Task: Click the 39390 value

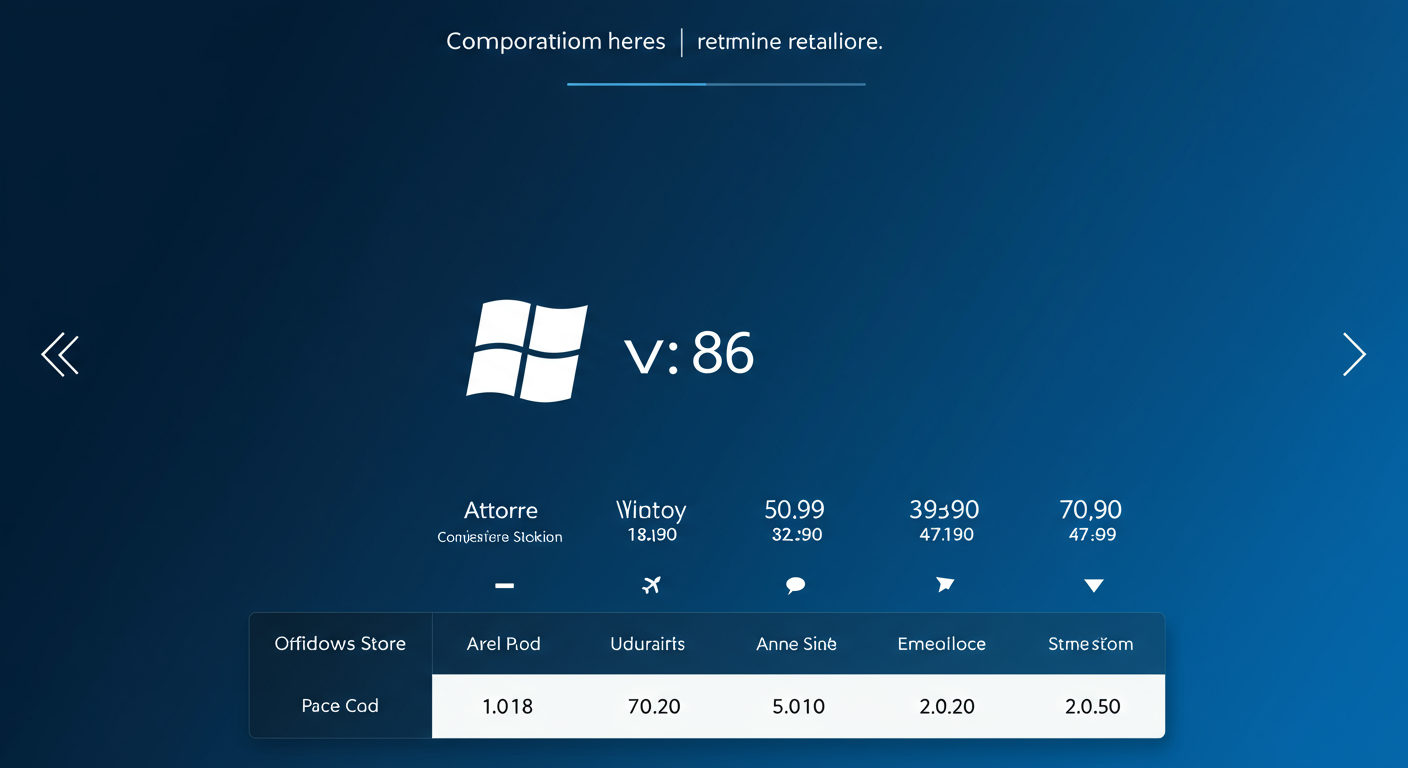Action: coord(944,510)
